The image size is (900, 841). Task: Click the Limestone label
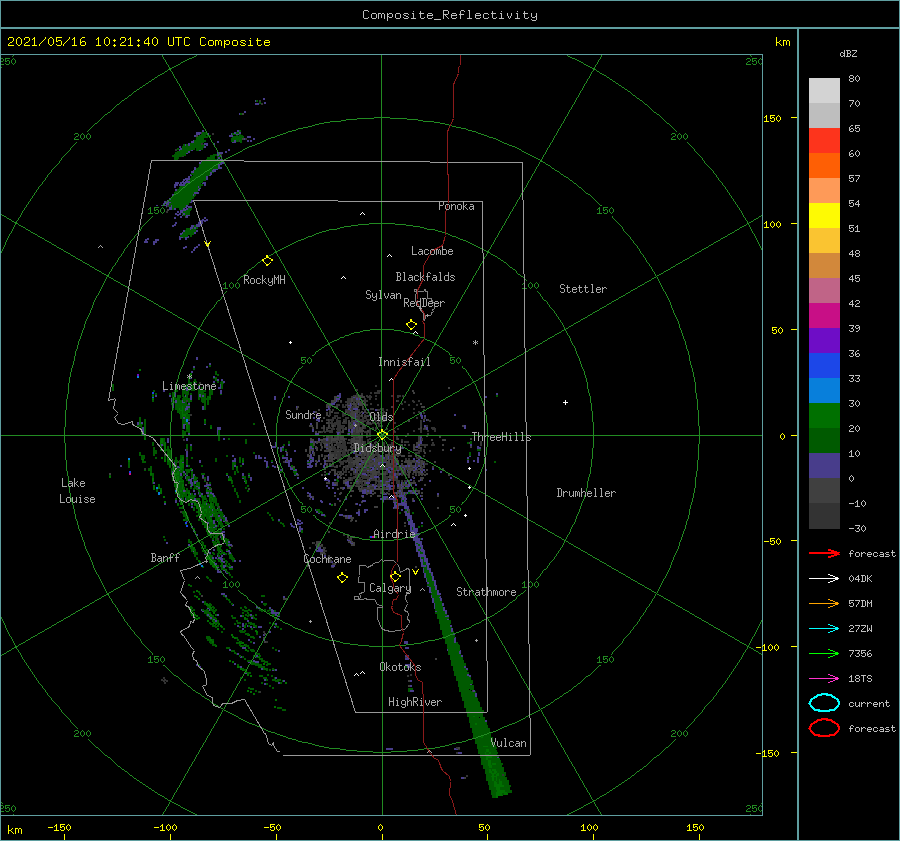(189, 386)
